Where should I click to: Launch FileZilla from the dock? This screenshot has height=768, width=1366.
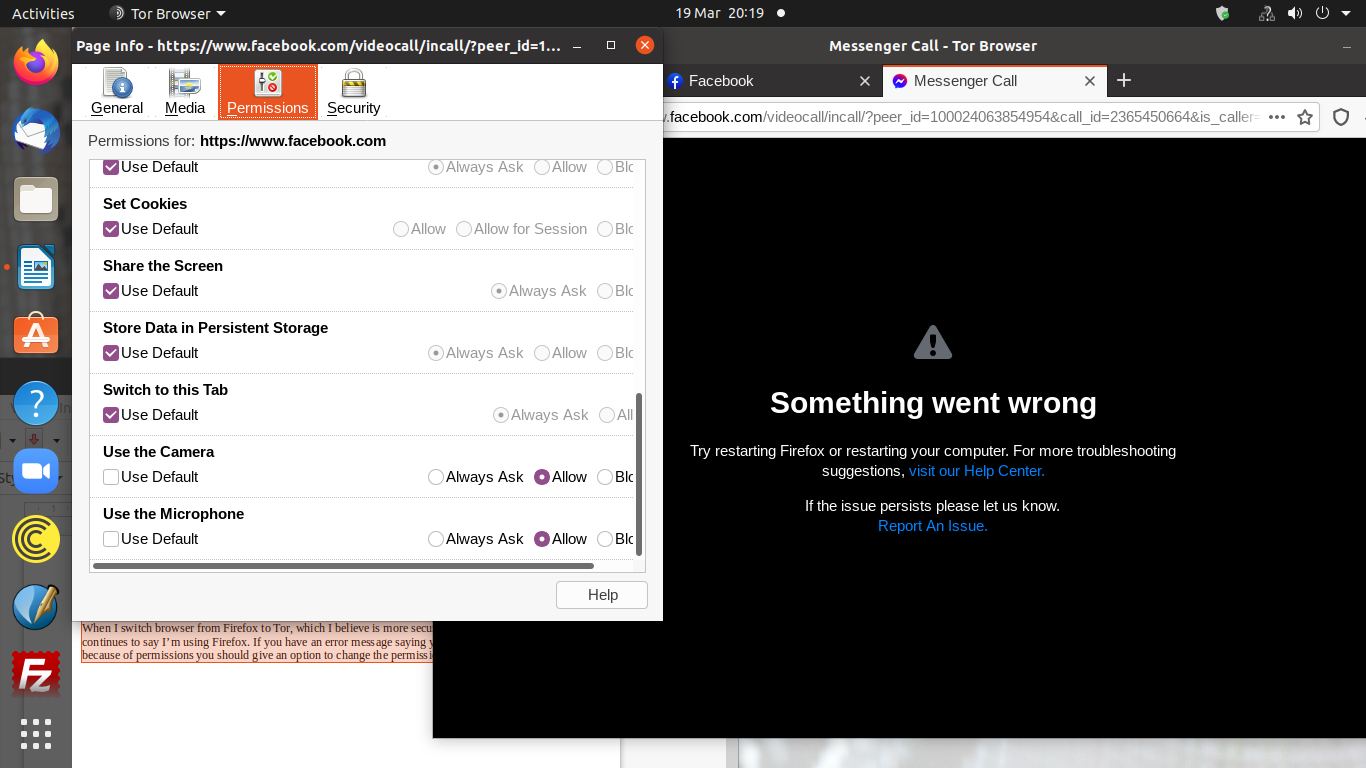tap(36, 675)
